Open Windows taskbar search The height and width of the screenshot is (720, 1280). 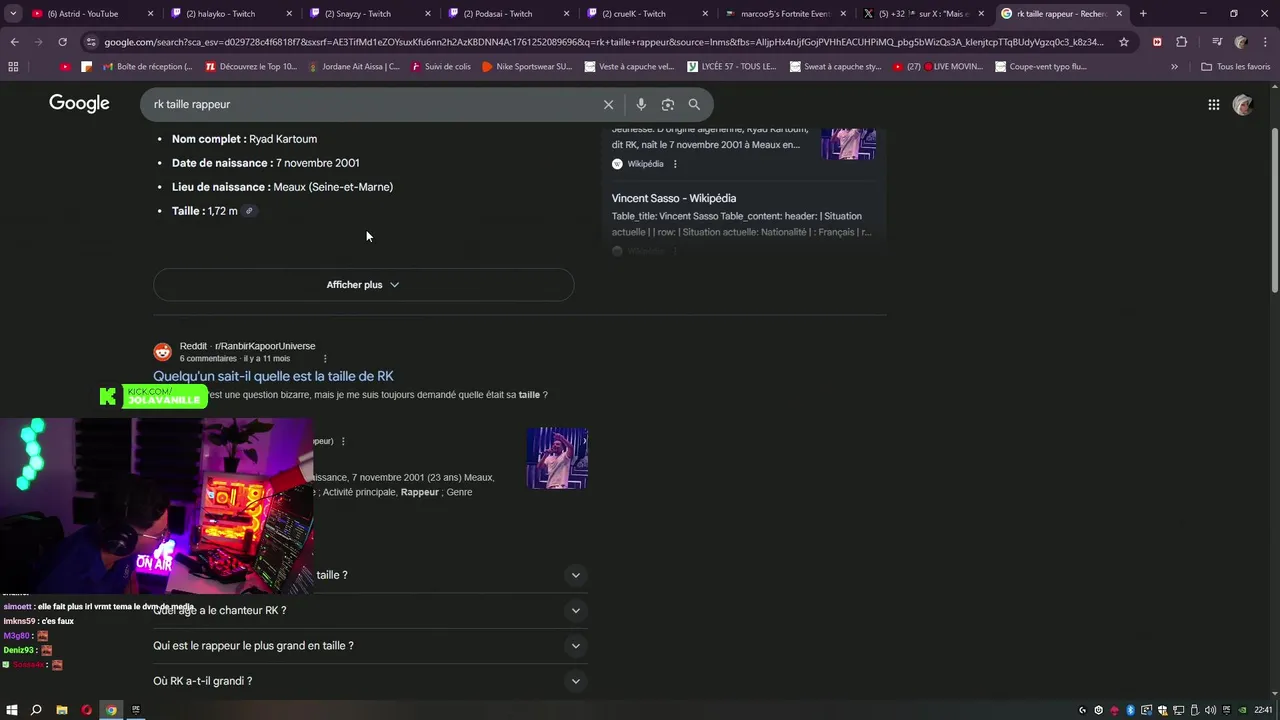(36, 710)
